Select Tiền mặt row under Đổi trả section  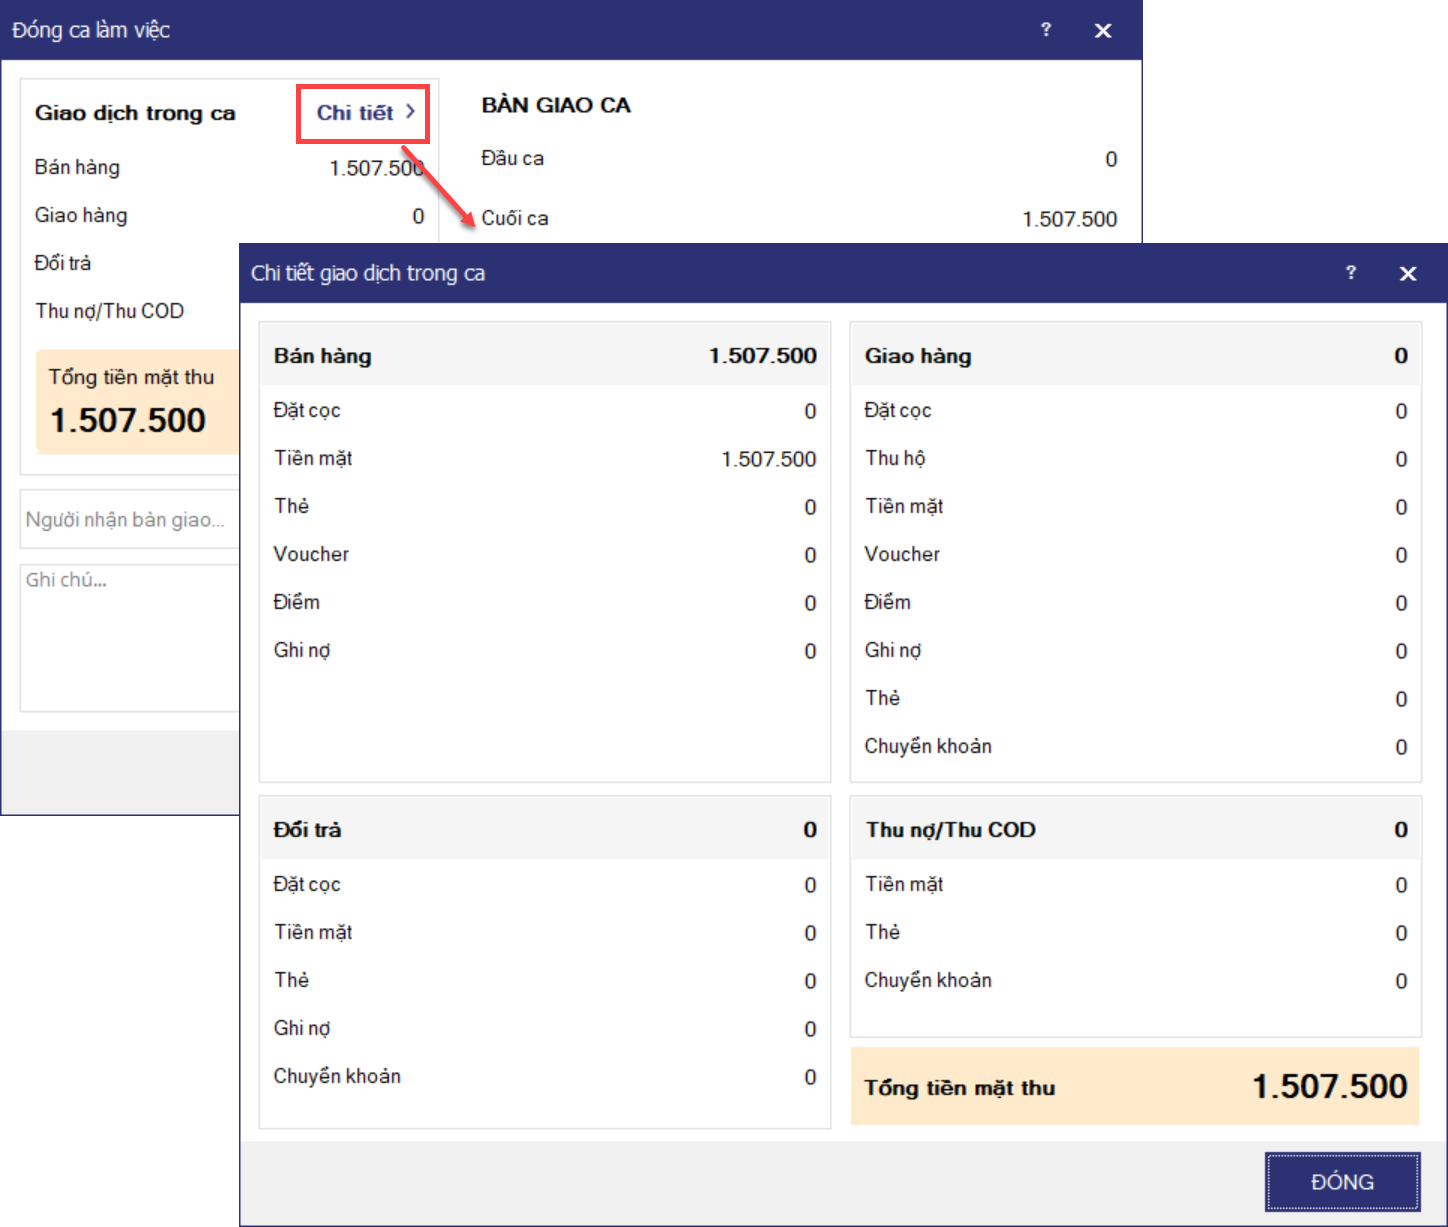point(545,933)
